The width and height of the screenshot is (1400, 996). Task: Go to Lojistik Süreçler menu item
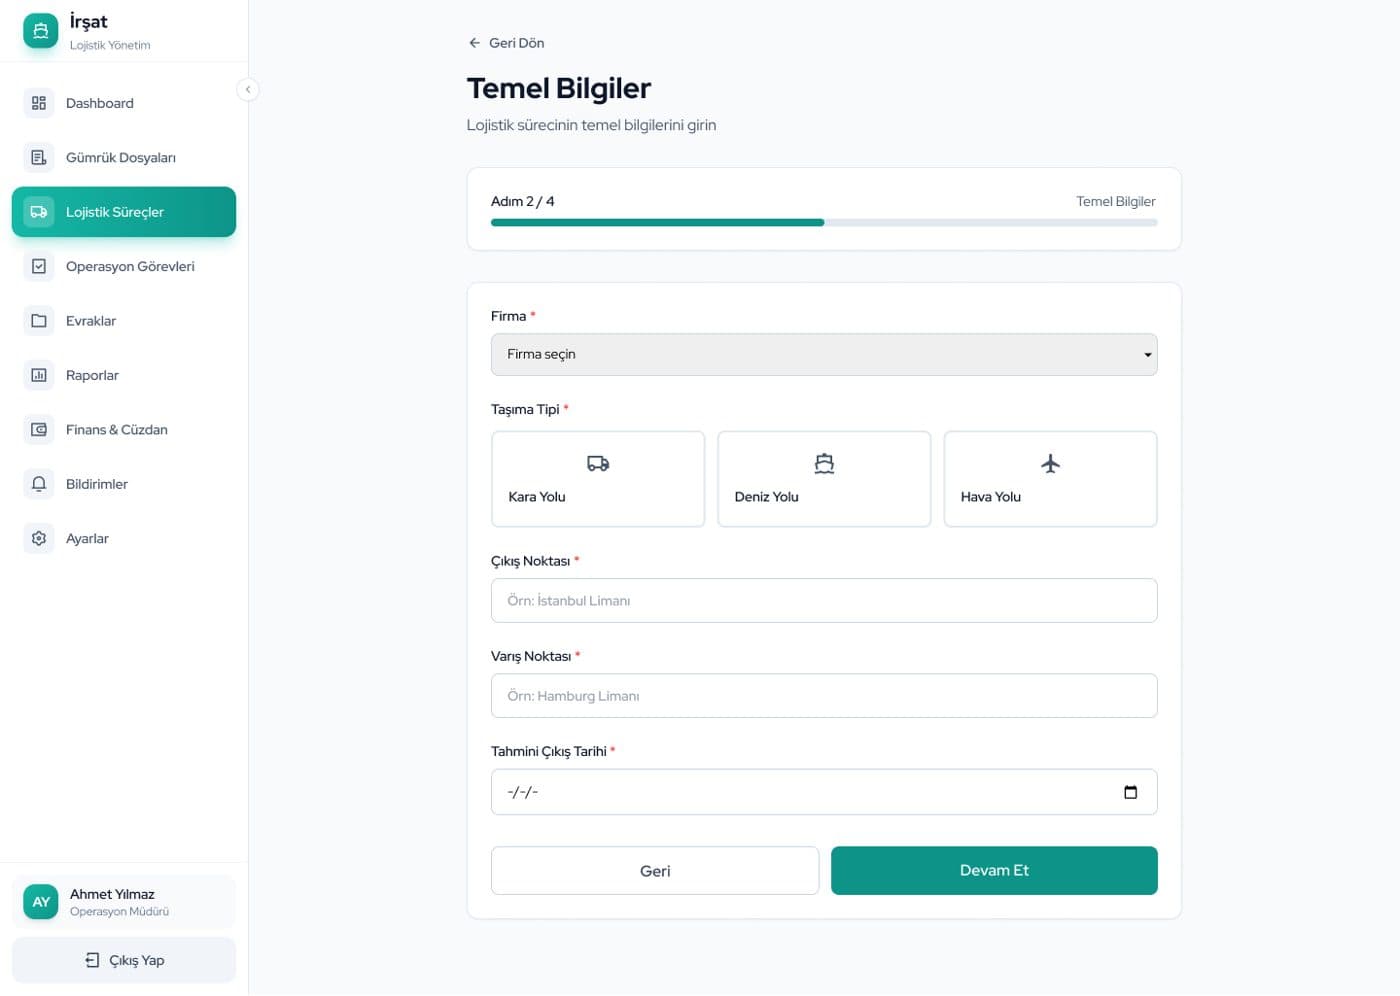point(124,212)
